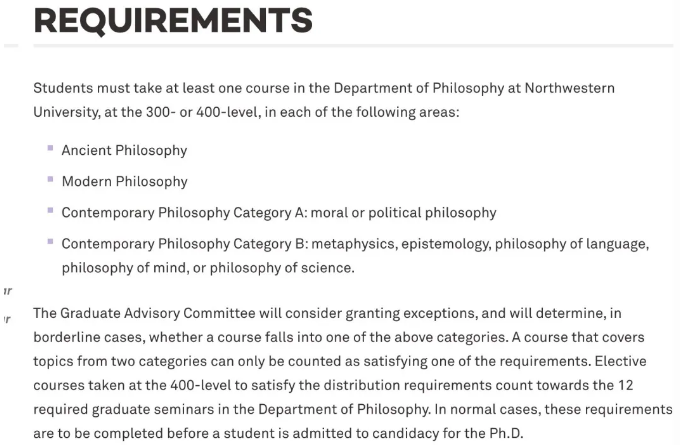Click the Modern Philosophy list item
Screen dimensions: 680x445
click(x=124, y=181)
